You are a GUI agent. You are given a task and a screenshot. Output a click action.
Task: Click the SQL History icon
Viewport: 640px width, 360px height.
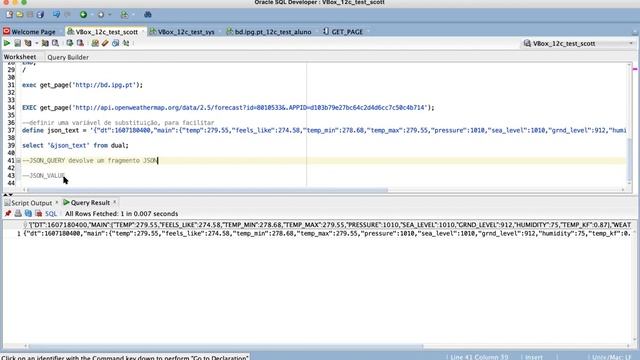(116, 43)
